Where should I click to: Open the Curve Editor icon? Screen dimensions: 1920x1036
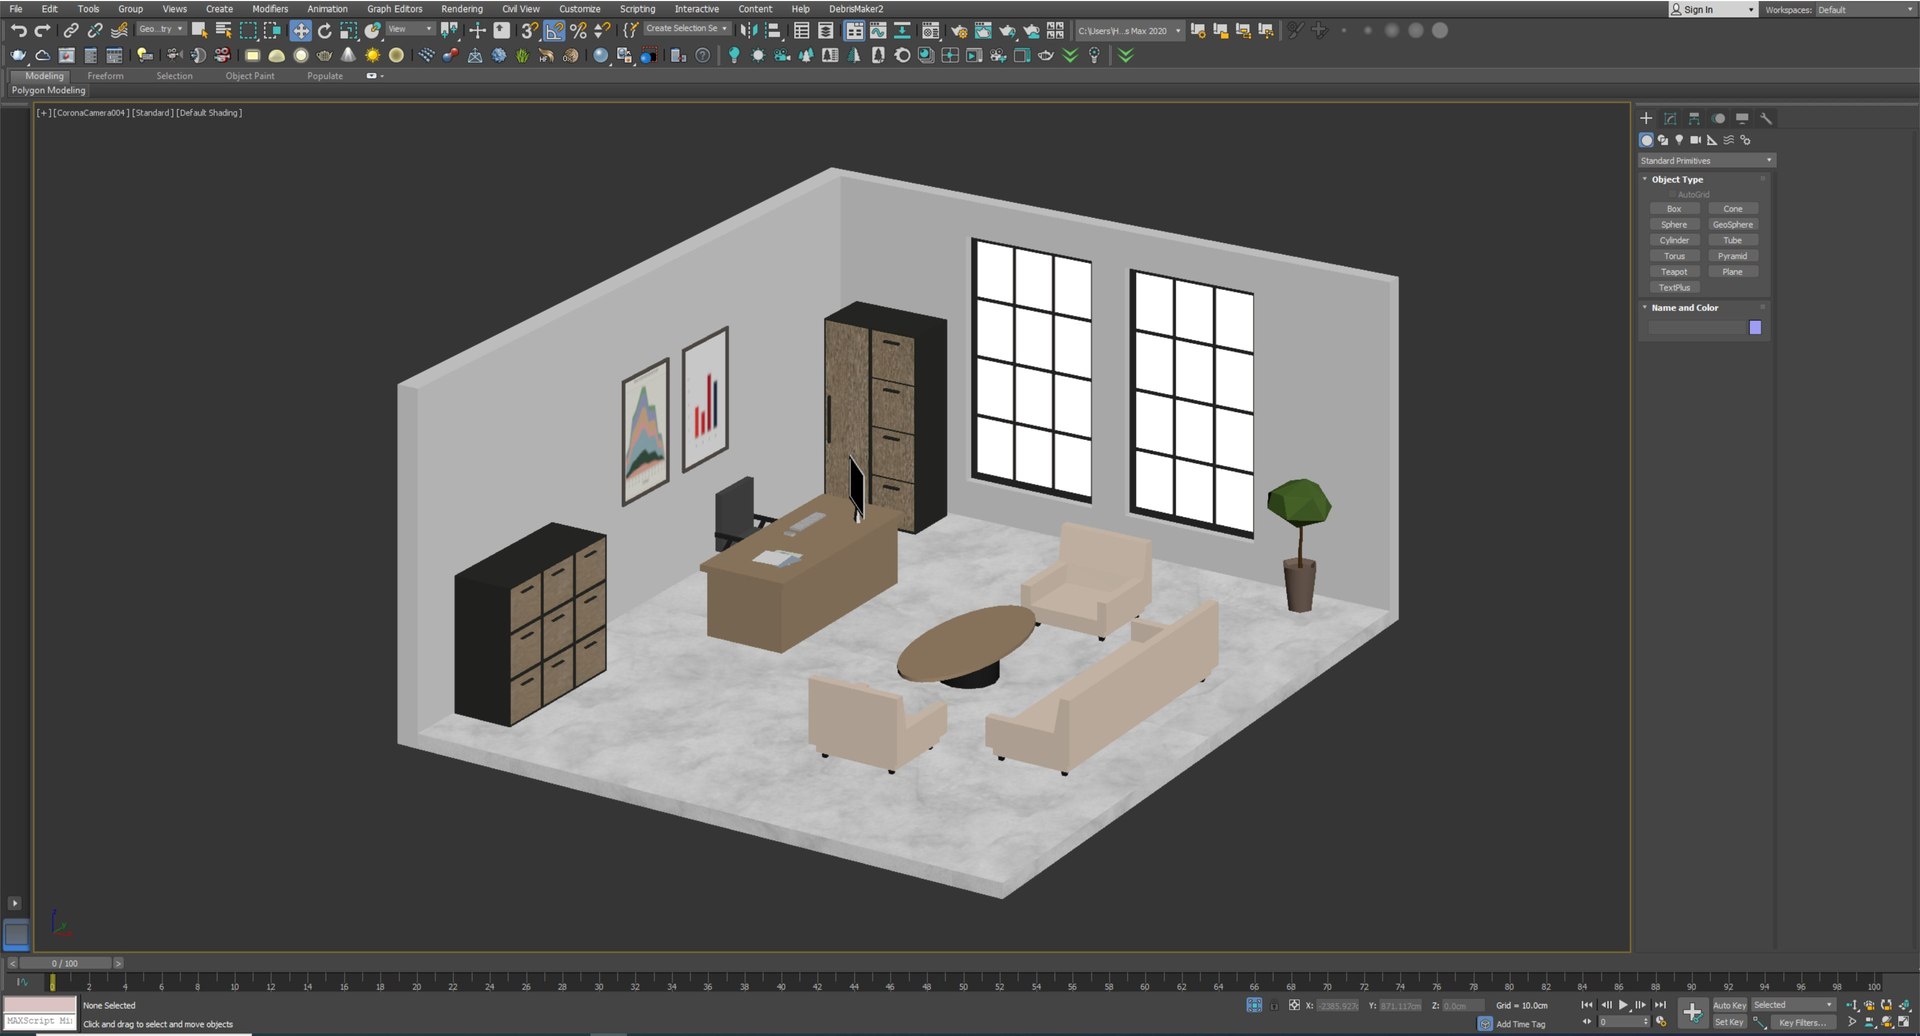click(878, 31)
